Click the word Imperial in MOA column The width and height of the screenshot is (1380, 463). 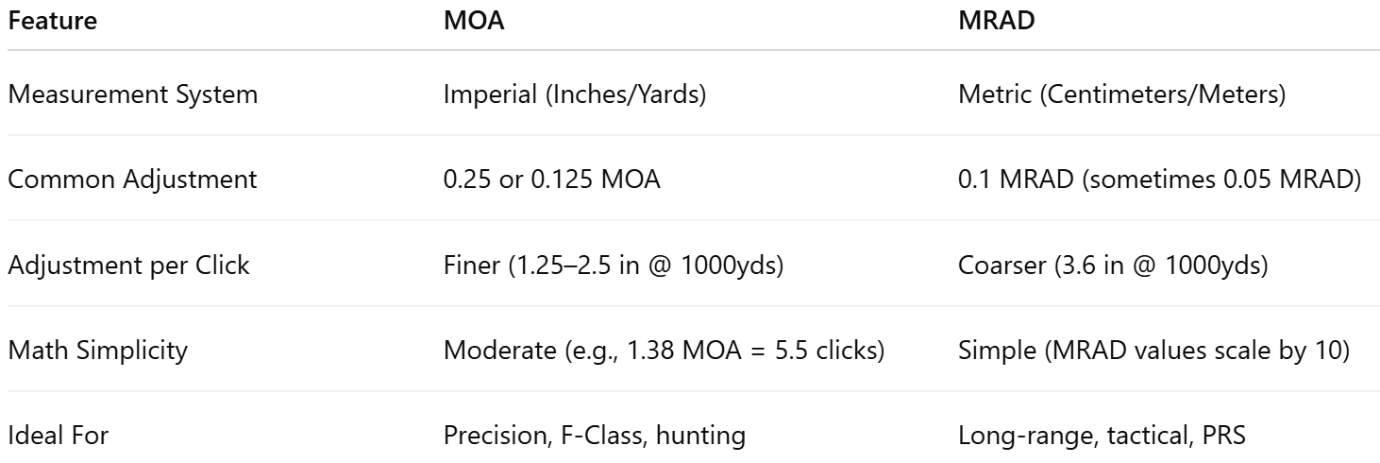click(x=480, y=97)
